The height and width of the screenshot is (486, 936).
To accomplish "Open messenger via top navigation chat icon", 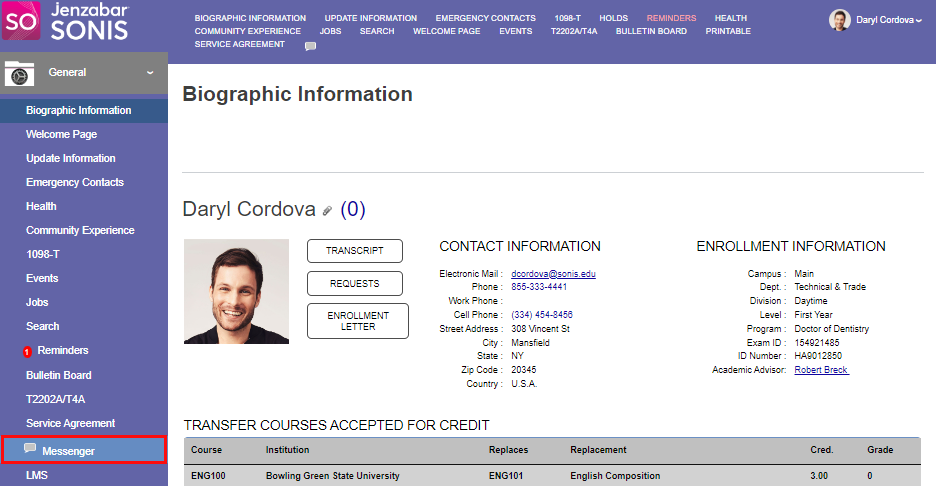I will 311,46.
